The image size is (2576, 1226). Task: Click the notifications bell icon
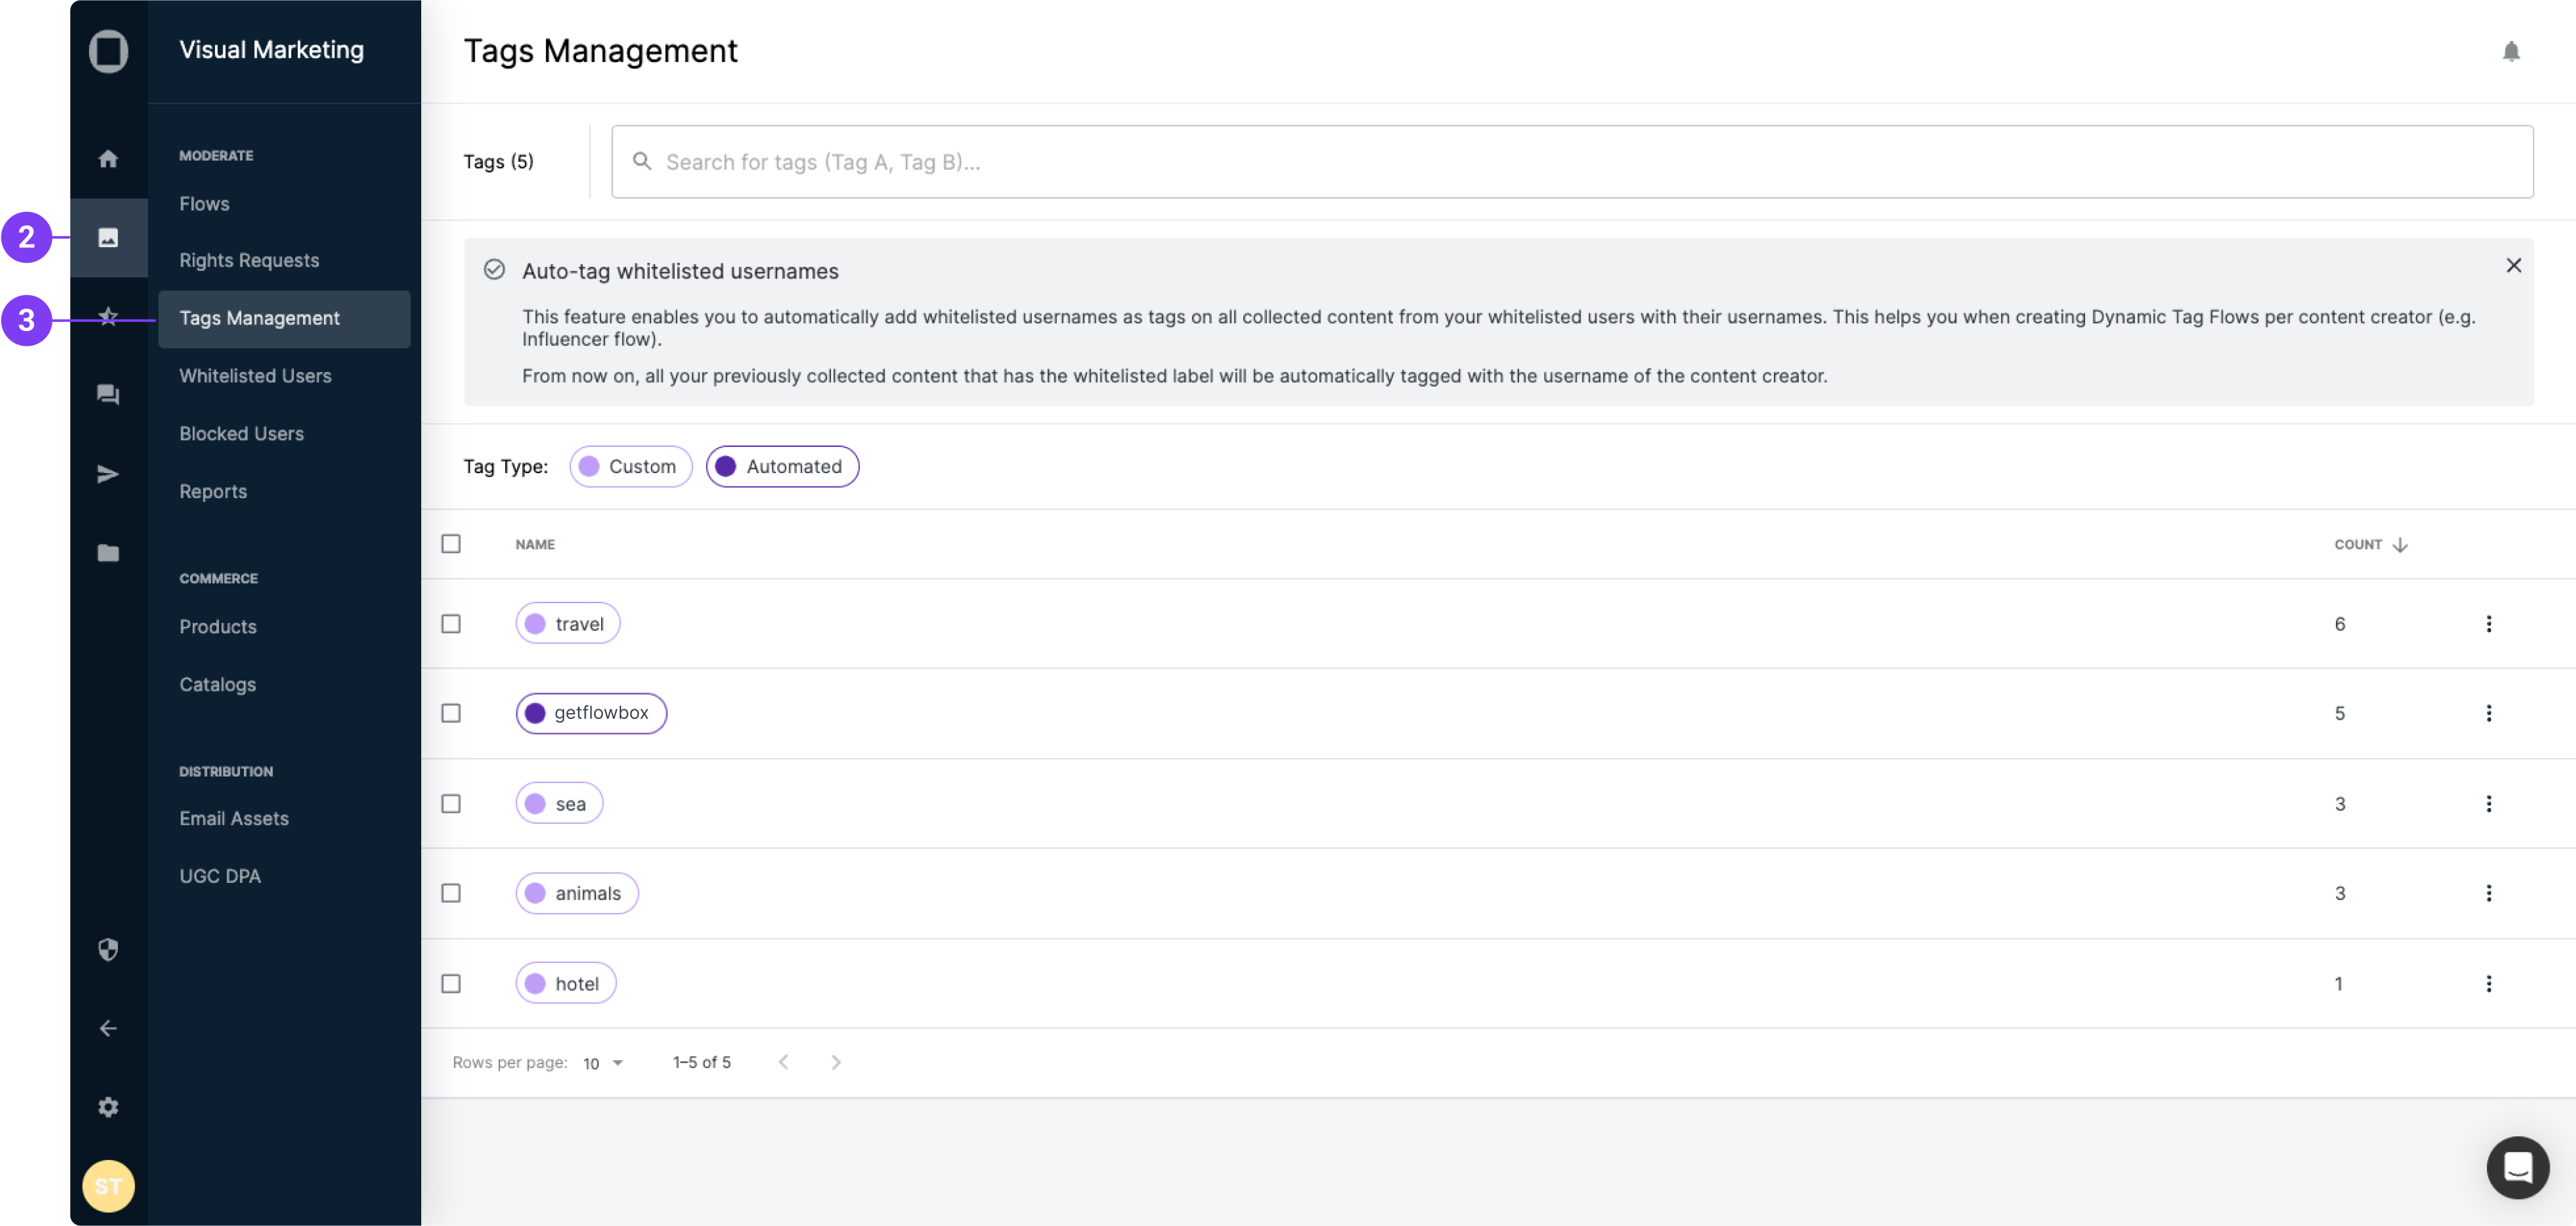click(2510, 51)
